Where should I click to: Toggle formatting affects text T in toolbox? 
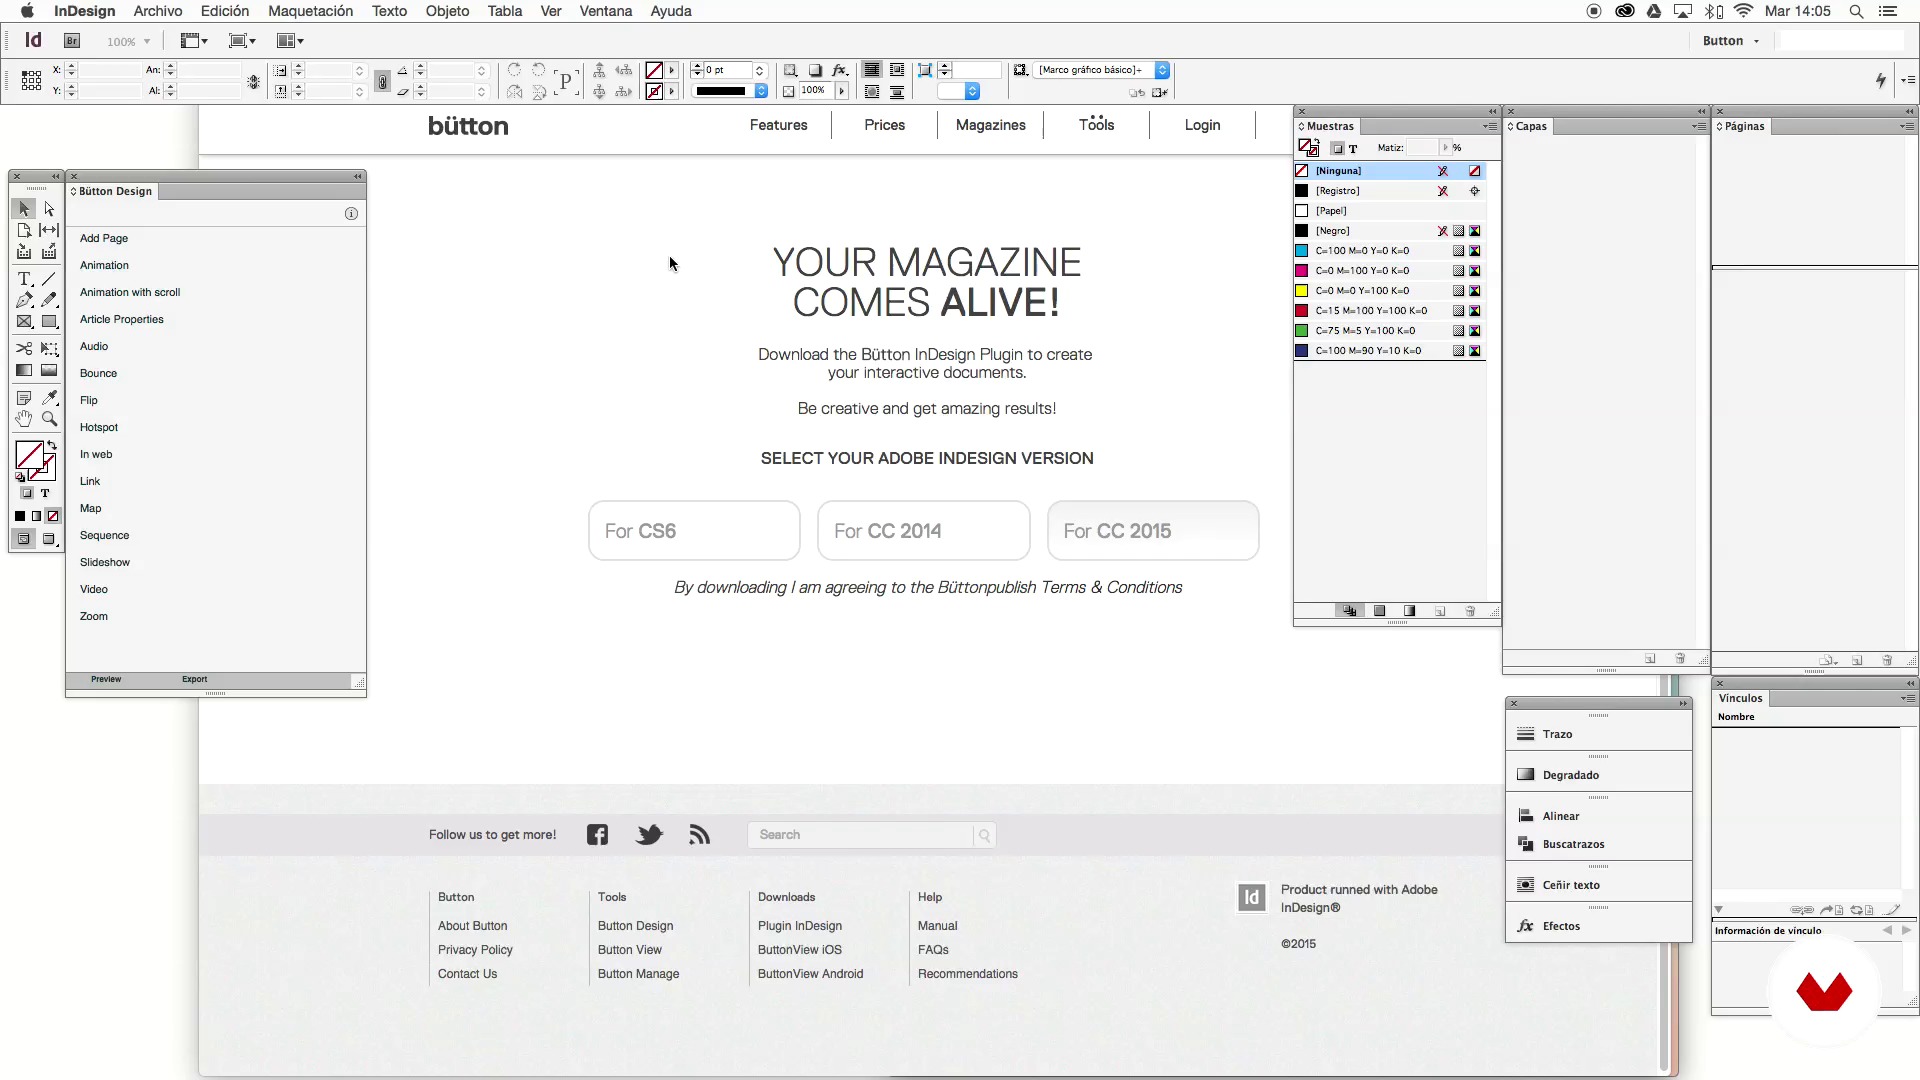[45, 493]
